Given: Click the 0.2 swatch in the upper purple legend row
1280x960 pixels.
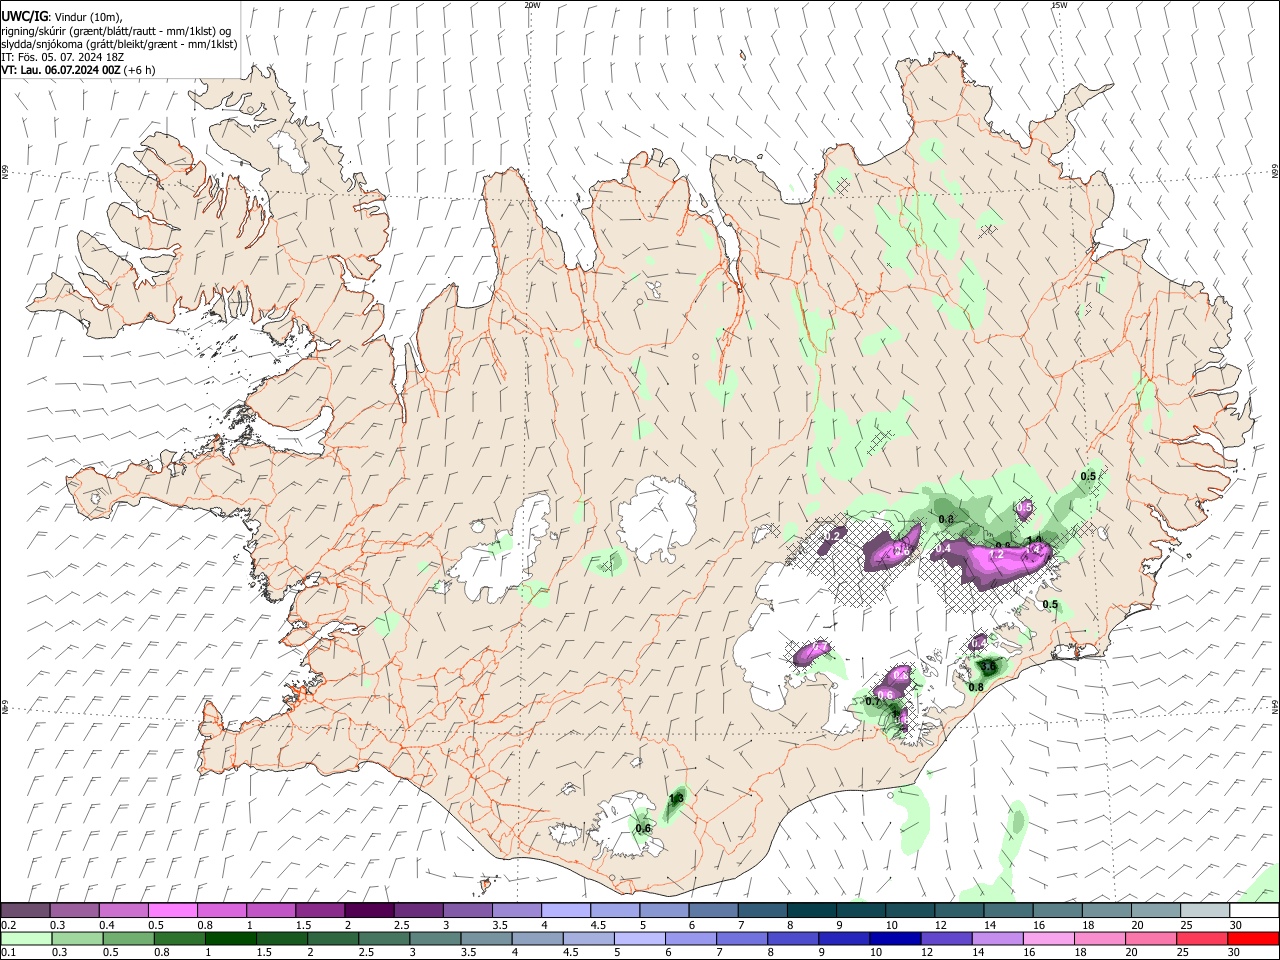Looking at the screenshot, I should tap(26, 910).
